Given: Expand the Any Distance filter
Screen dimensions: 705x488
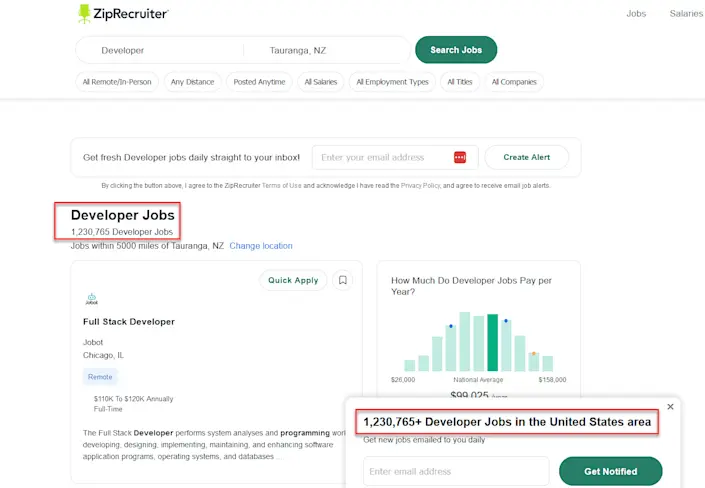Looking at the screenshot, I should (192, 82).
